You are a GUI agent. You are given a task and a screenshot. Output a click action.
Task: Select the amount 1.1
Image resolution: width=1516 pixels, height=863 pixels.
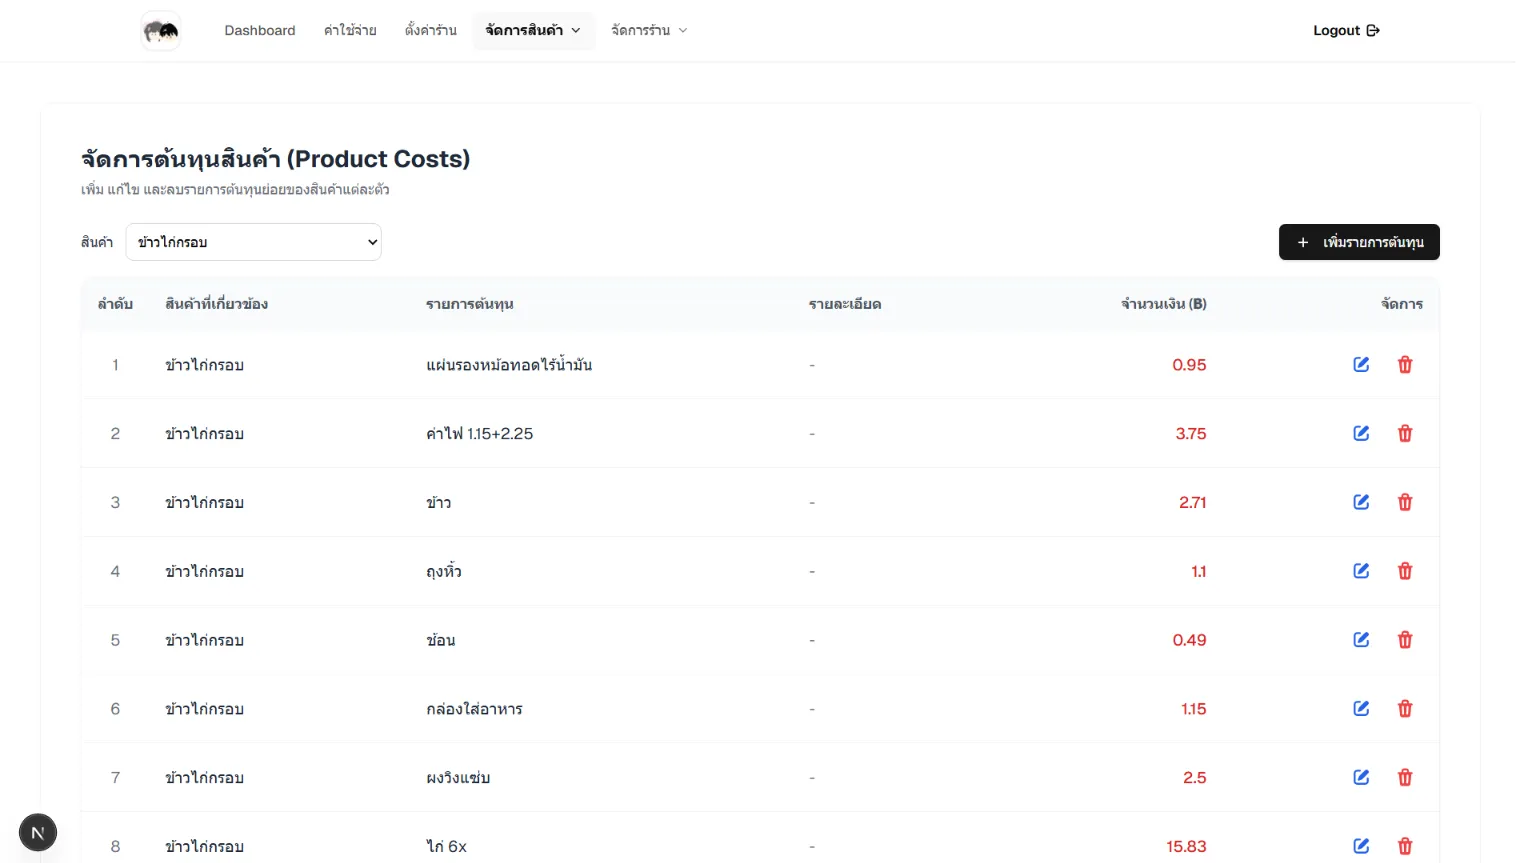click(1199, 571)
